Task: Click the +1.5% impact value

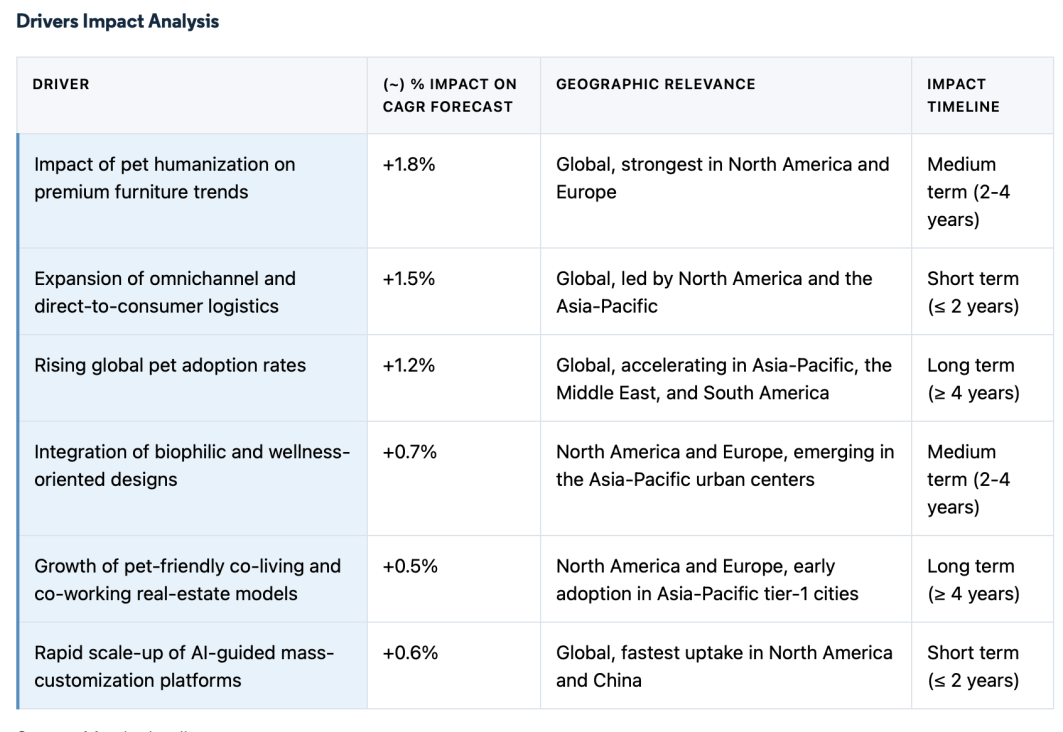Action: point(409,279)
